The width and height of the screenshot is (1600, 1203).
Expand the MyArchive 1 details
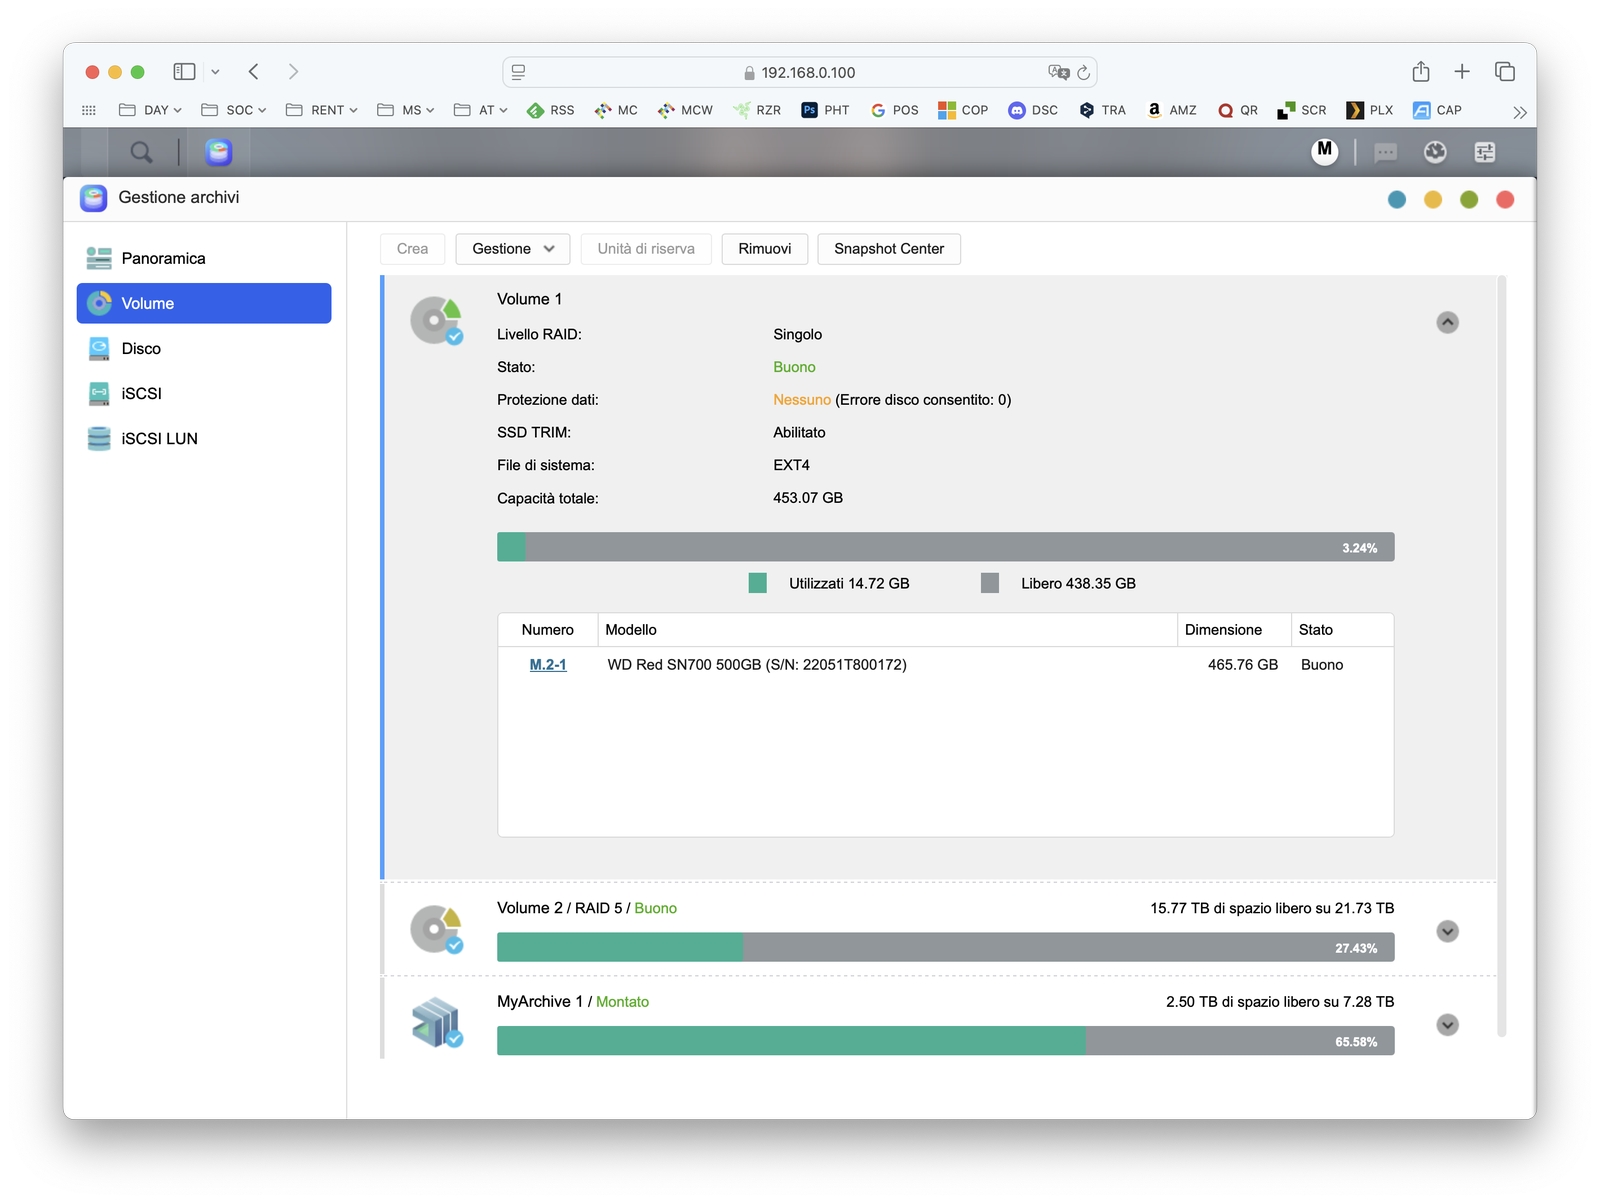[1447, 1025]
